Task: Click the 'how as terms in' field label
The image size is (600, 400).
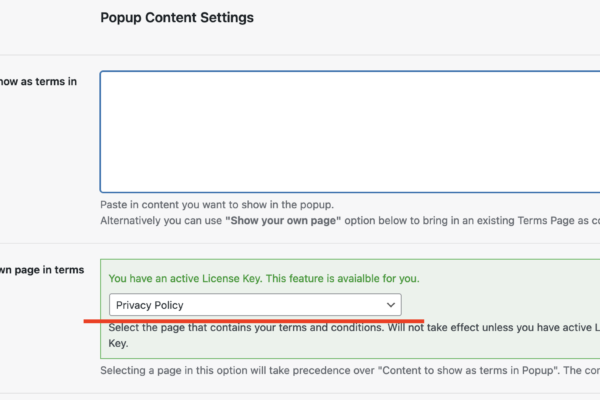Action: (38, 82)
